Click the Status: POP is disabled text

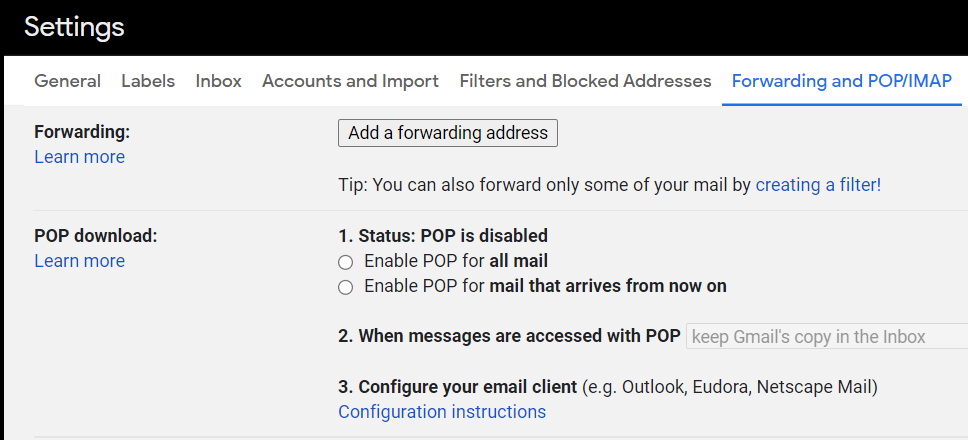pos(443,236)
